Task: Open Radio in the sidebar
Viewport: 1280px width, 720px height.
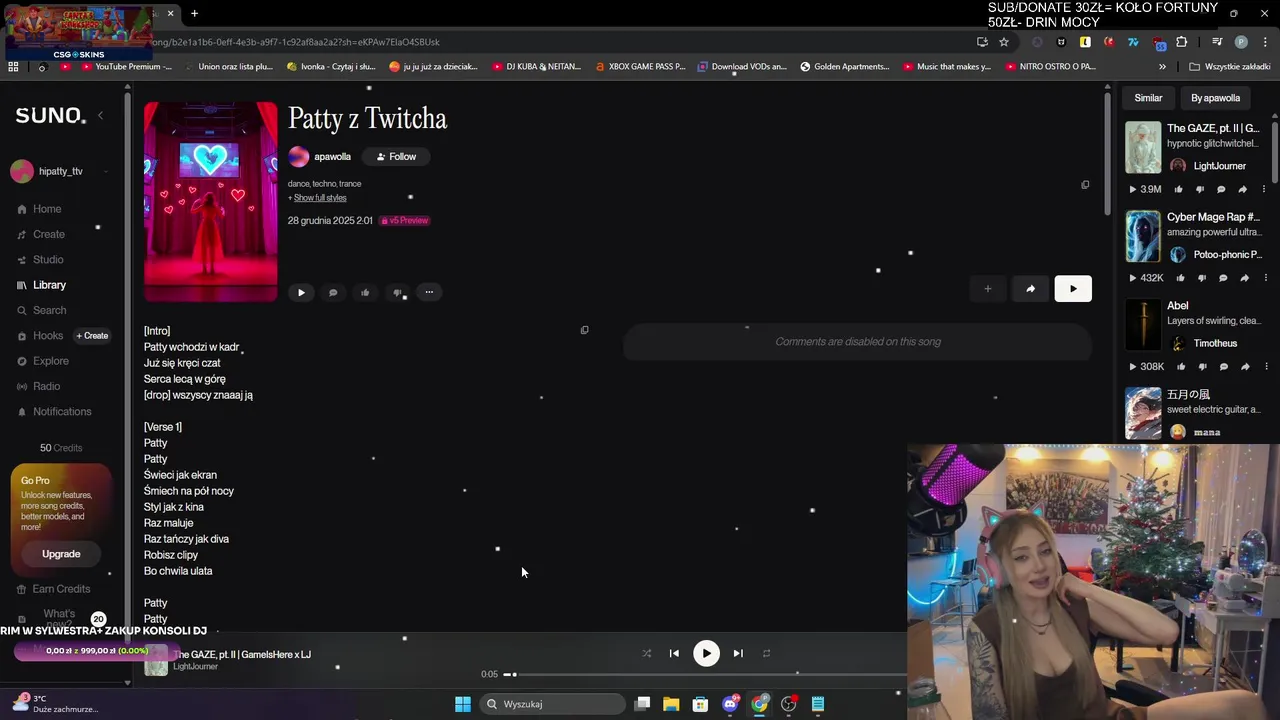Action: (46, 386)
